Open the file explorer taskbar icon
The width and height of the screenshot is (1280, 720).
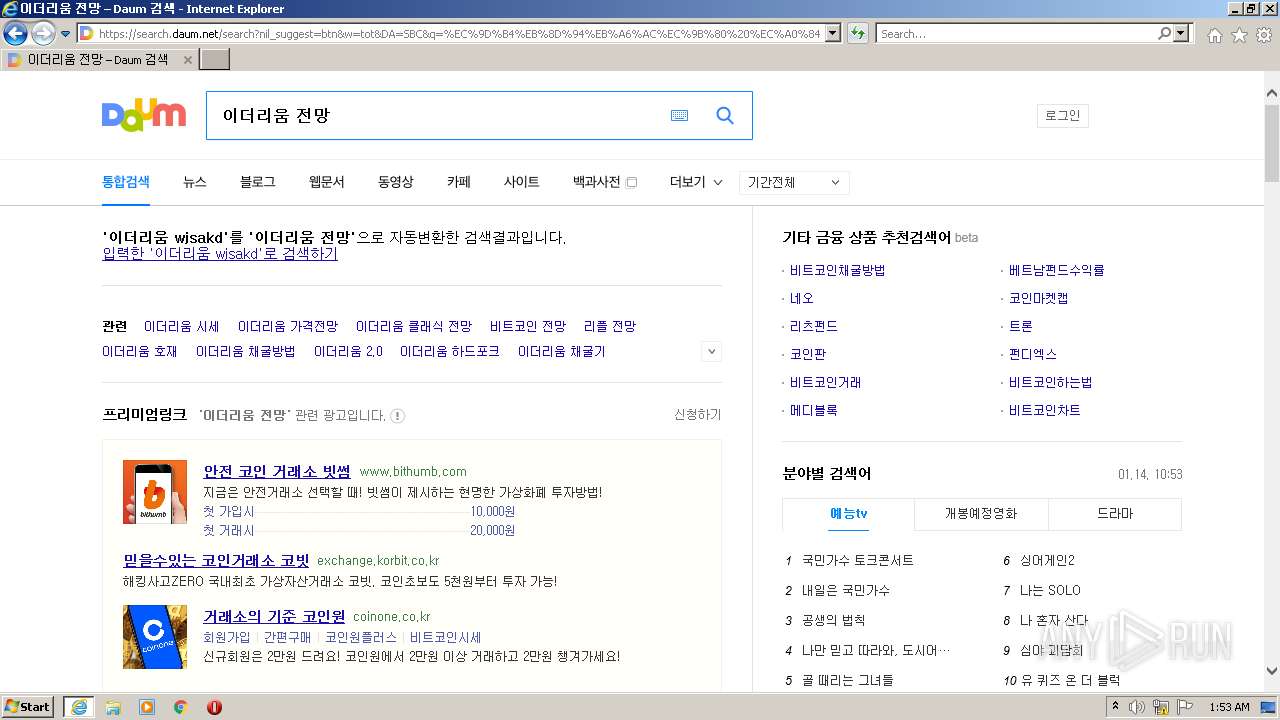coord(113,707)
